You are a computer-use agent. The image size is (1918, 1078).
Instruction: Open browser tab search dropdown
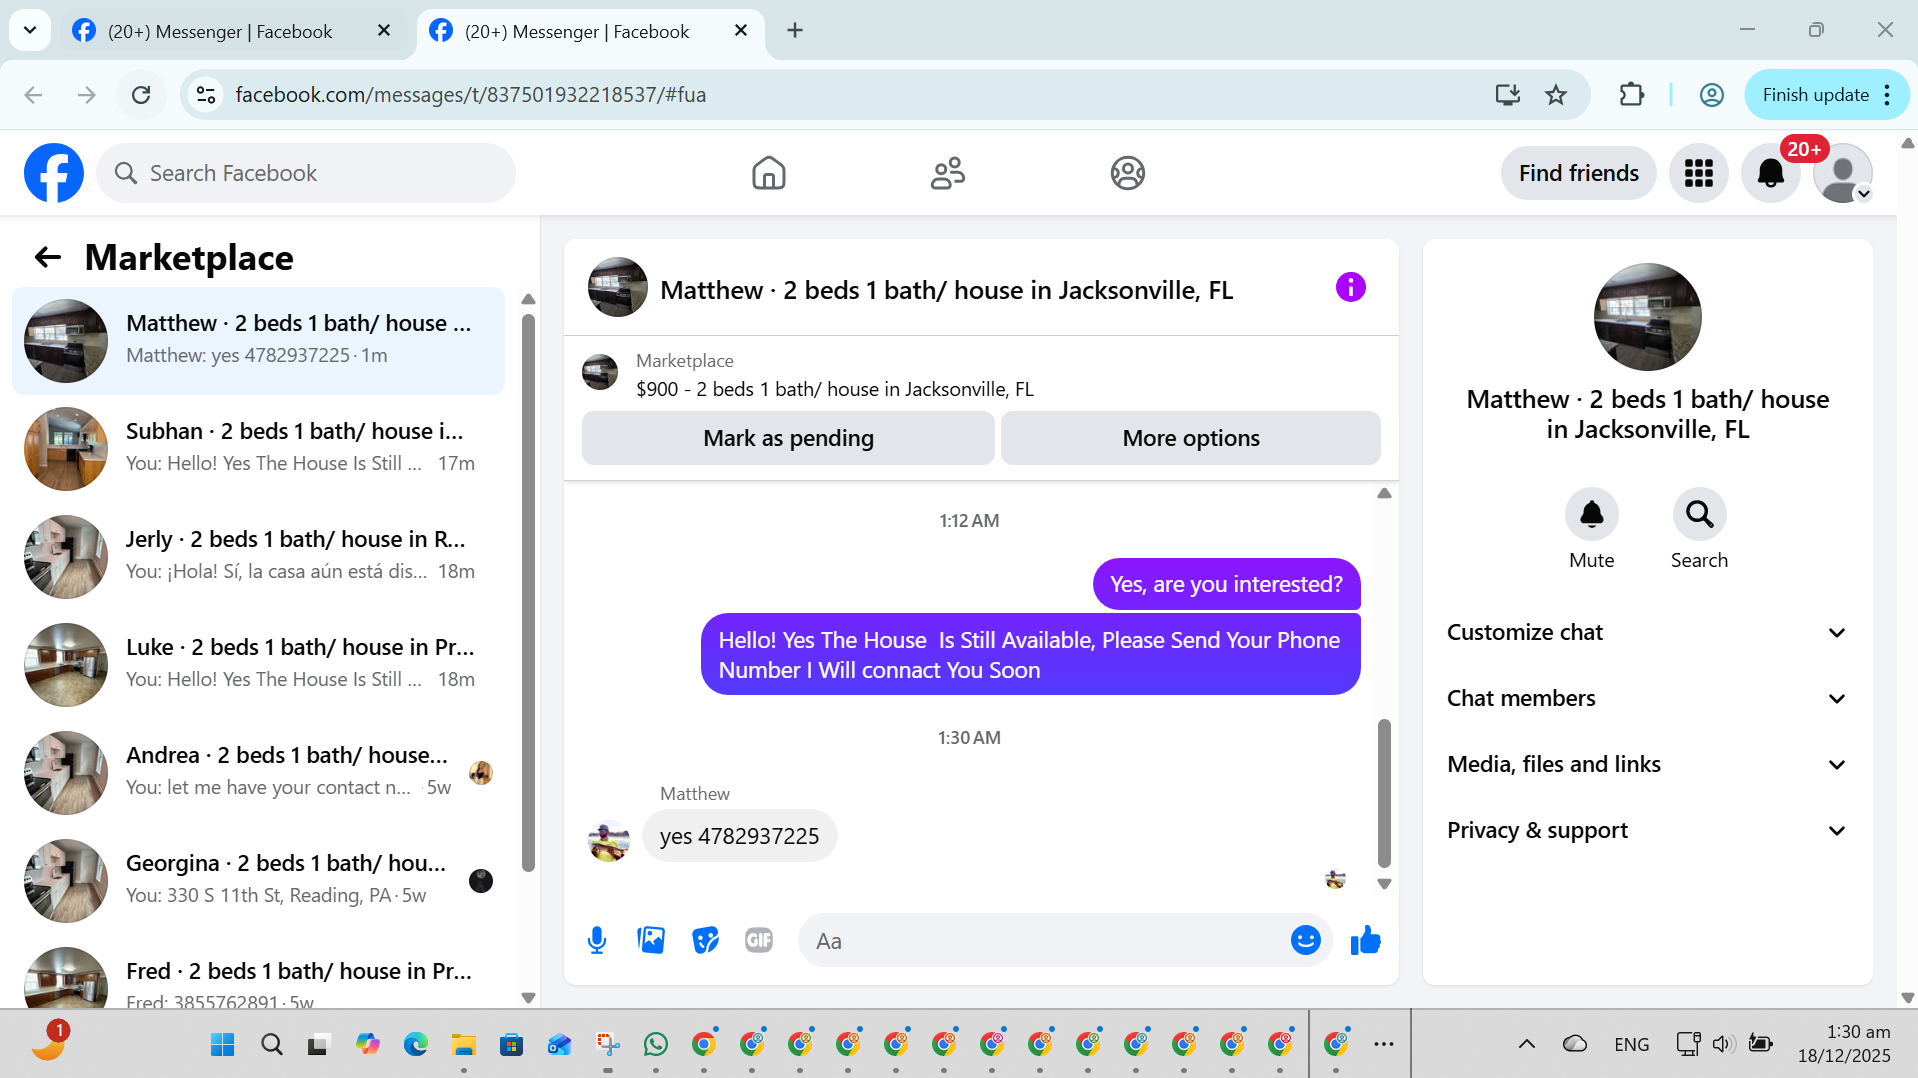(x=30, y=30)
